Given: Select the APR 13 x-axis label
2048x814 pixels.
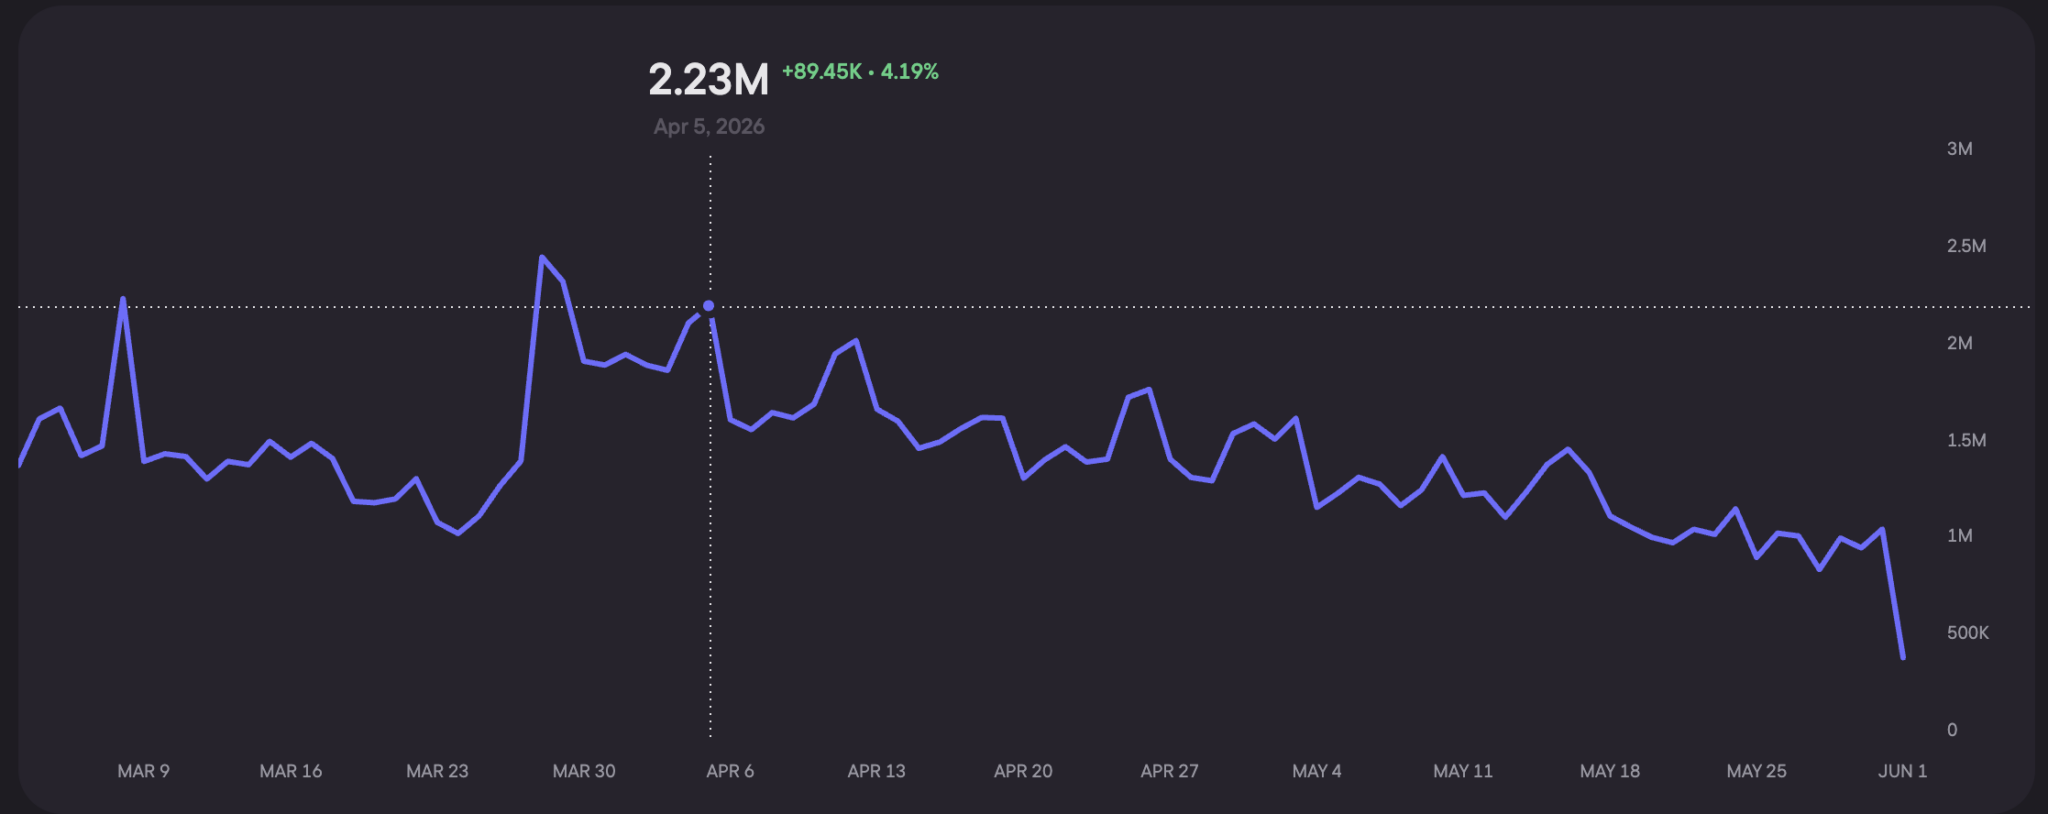Looking at the screenshot, I should (876, 771).
